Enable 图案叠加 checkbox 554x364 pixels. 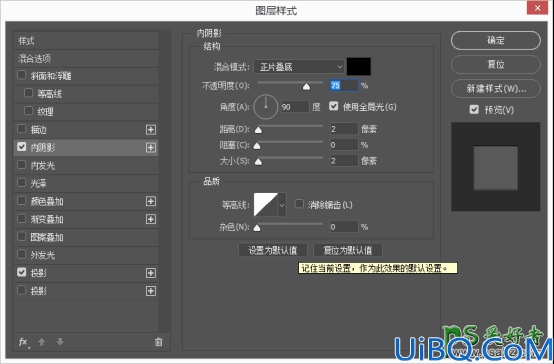coord(22,236)
